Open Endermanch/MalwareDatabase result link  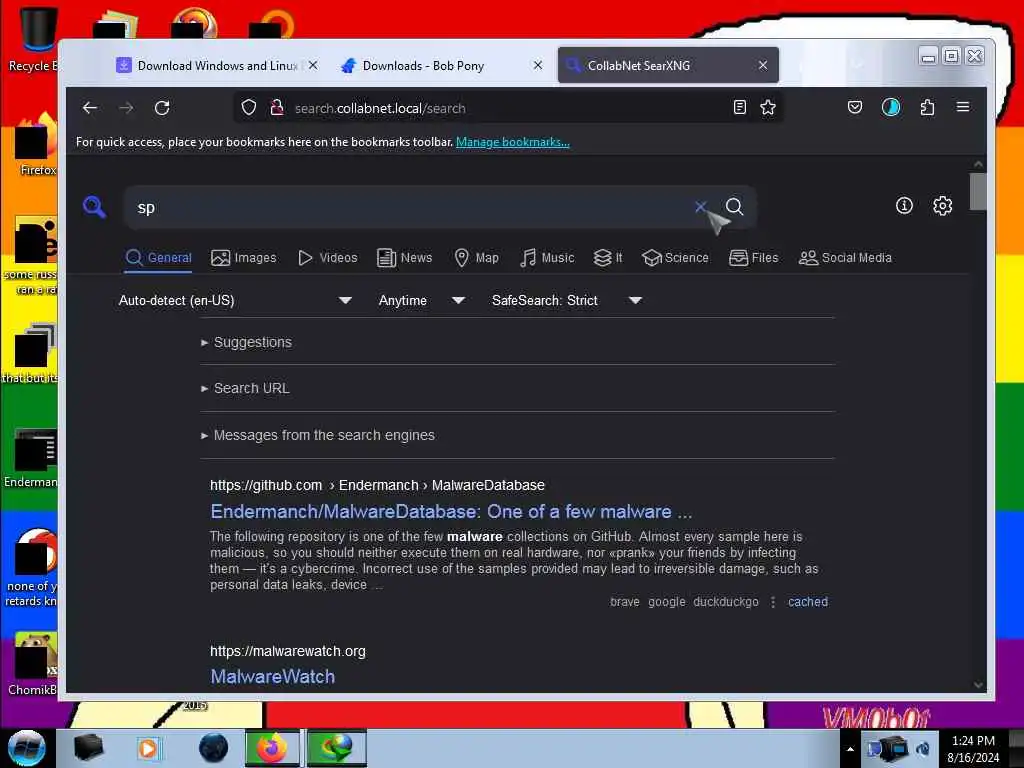click(451, 511)
